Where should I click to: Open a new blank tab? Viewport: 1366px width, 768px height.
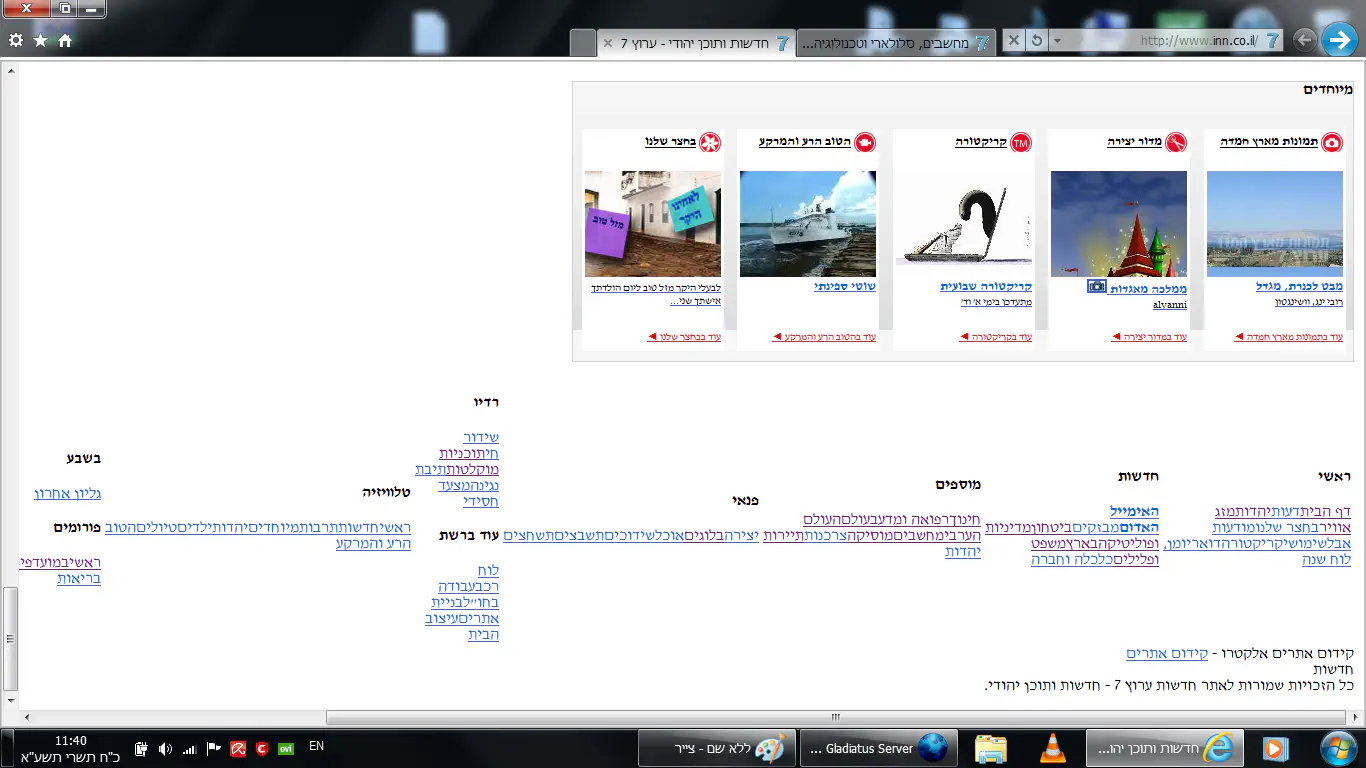[582, 43]
